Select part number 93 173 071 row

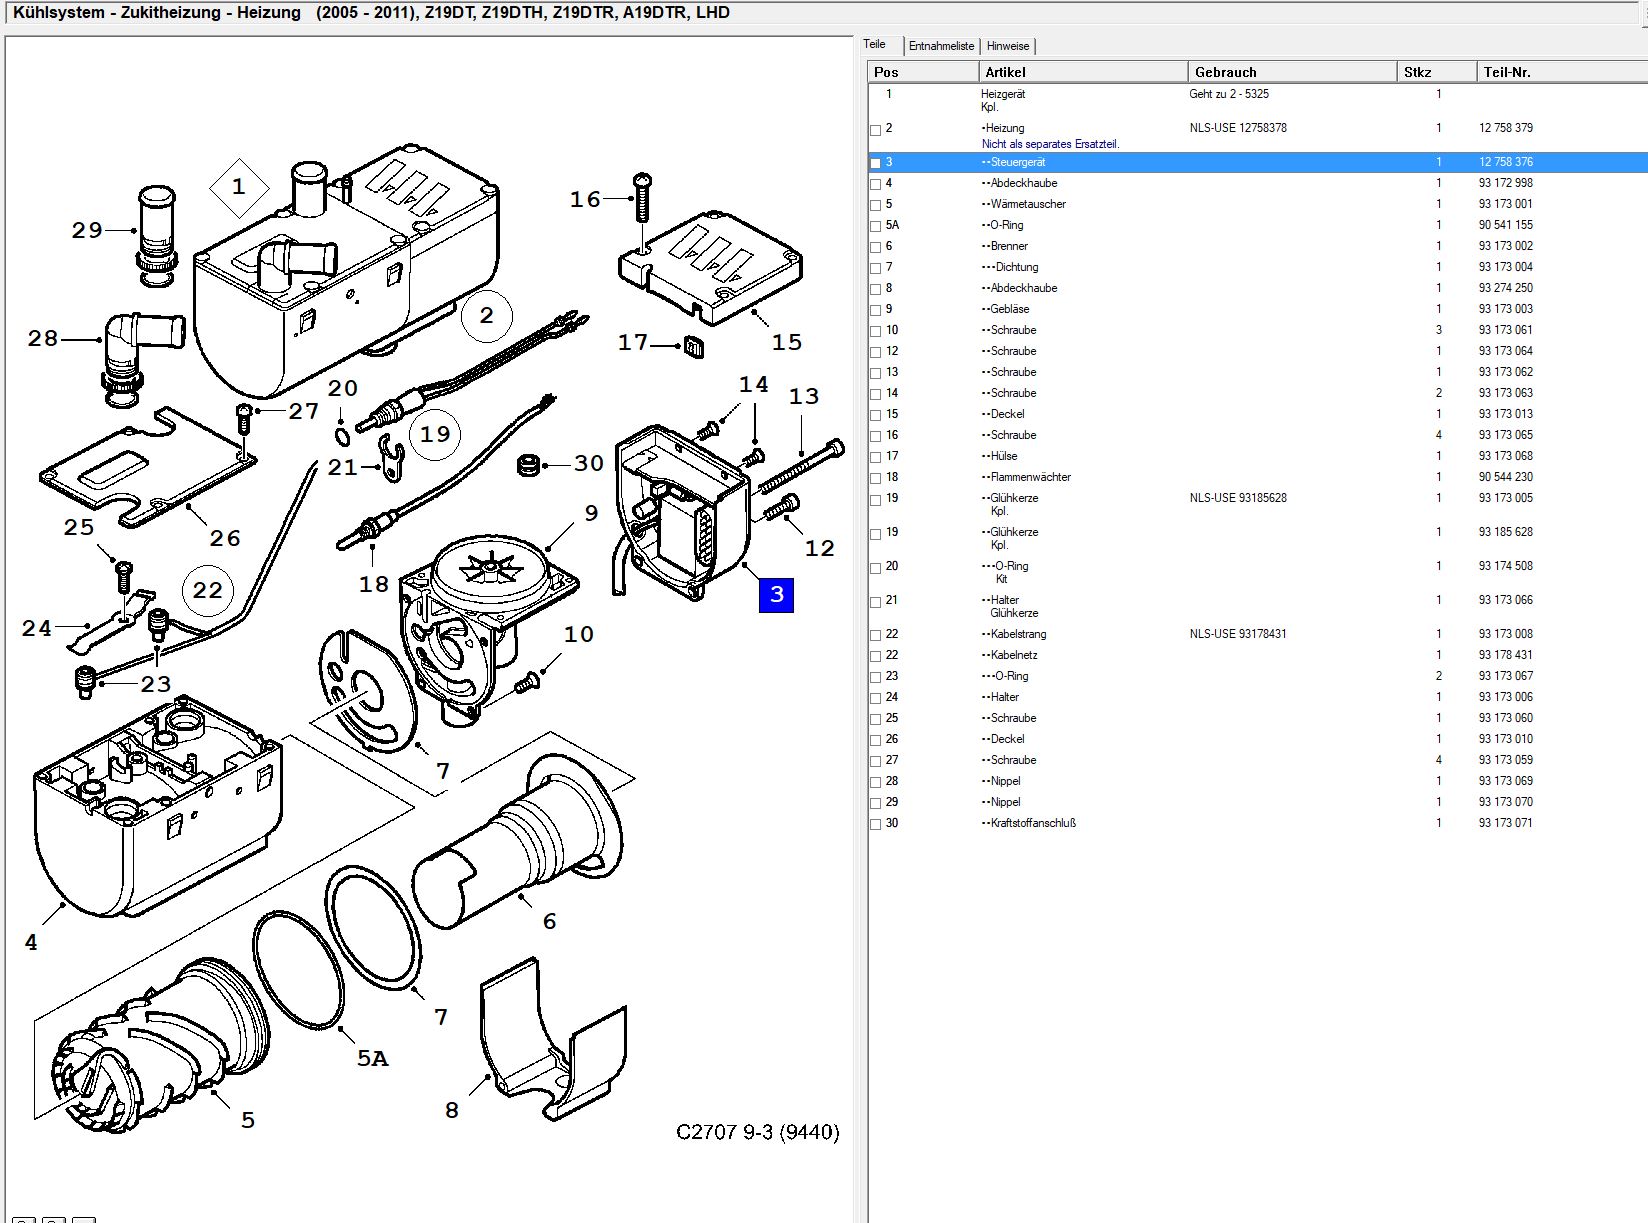1258,823
